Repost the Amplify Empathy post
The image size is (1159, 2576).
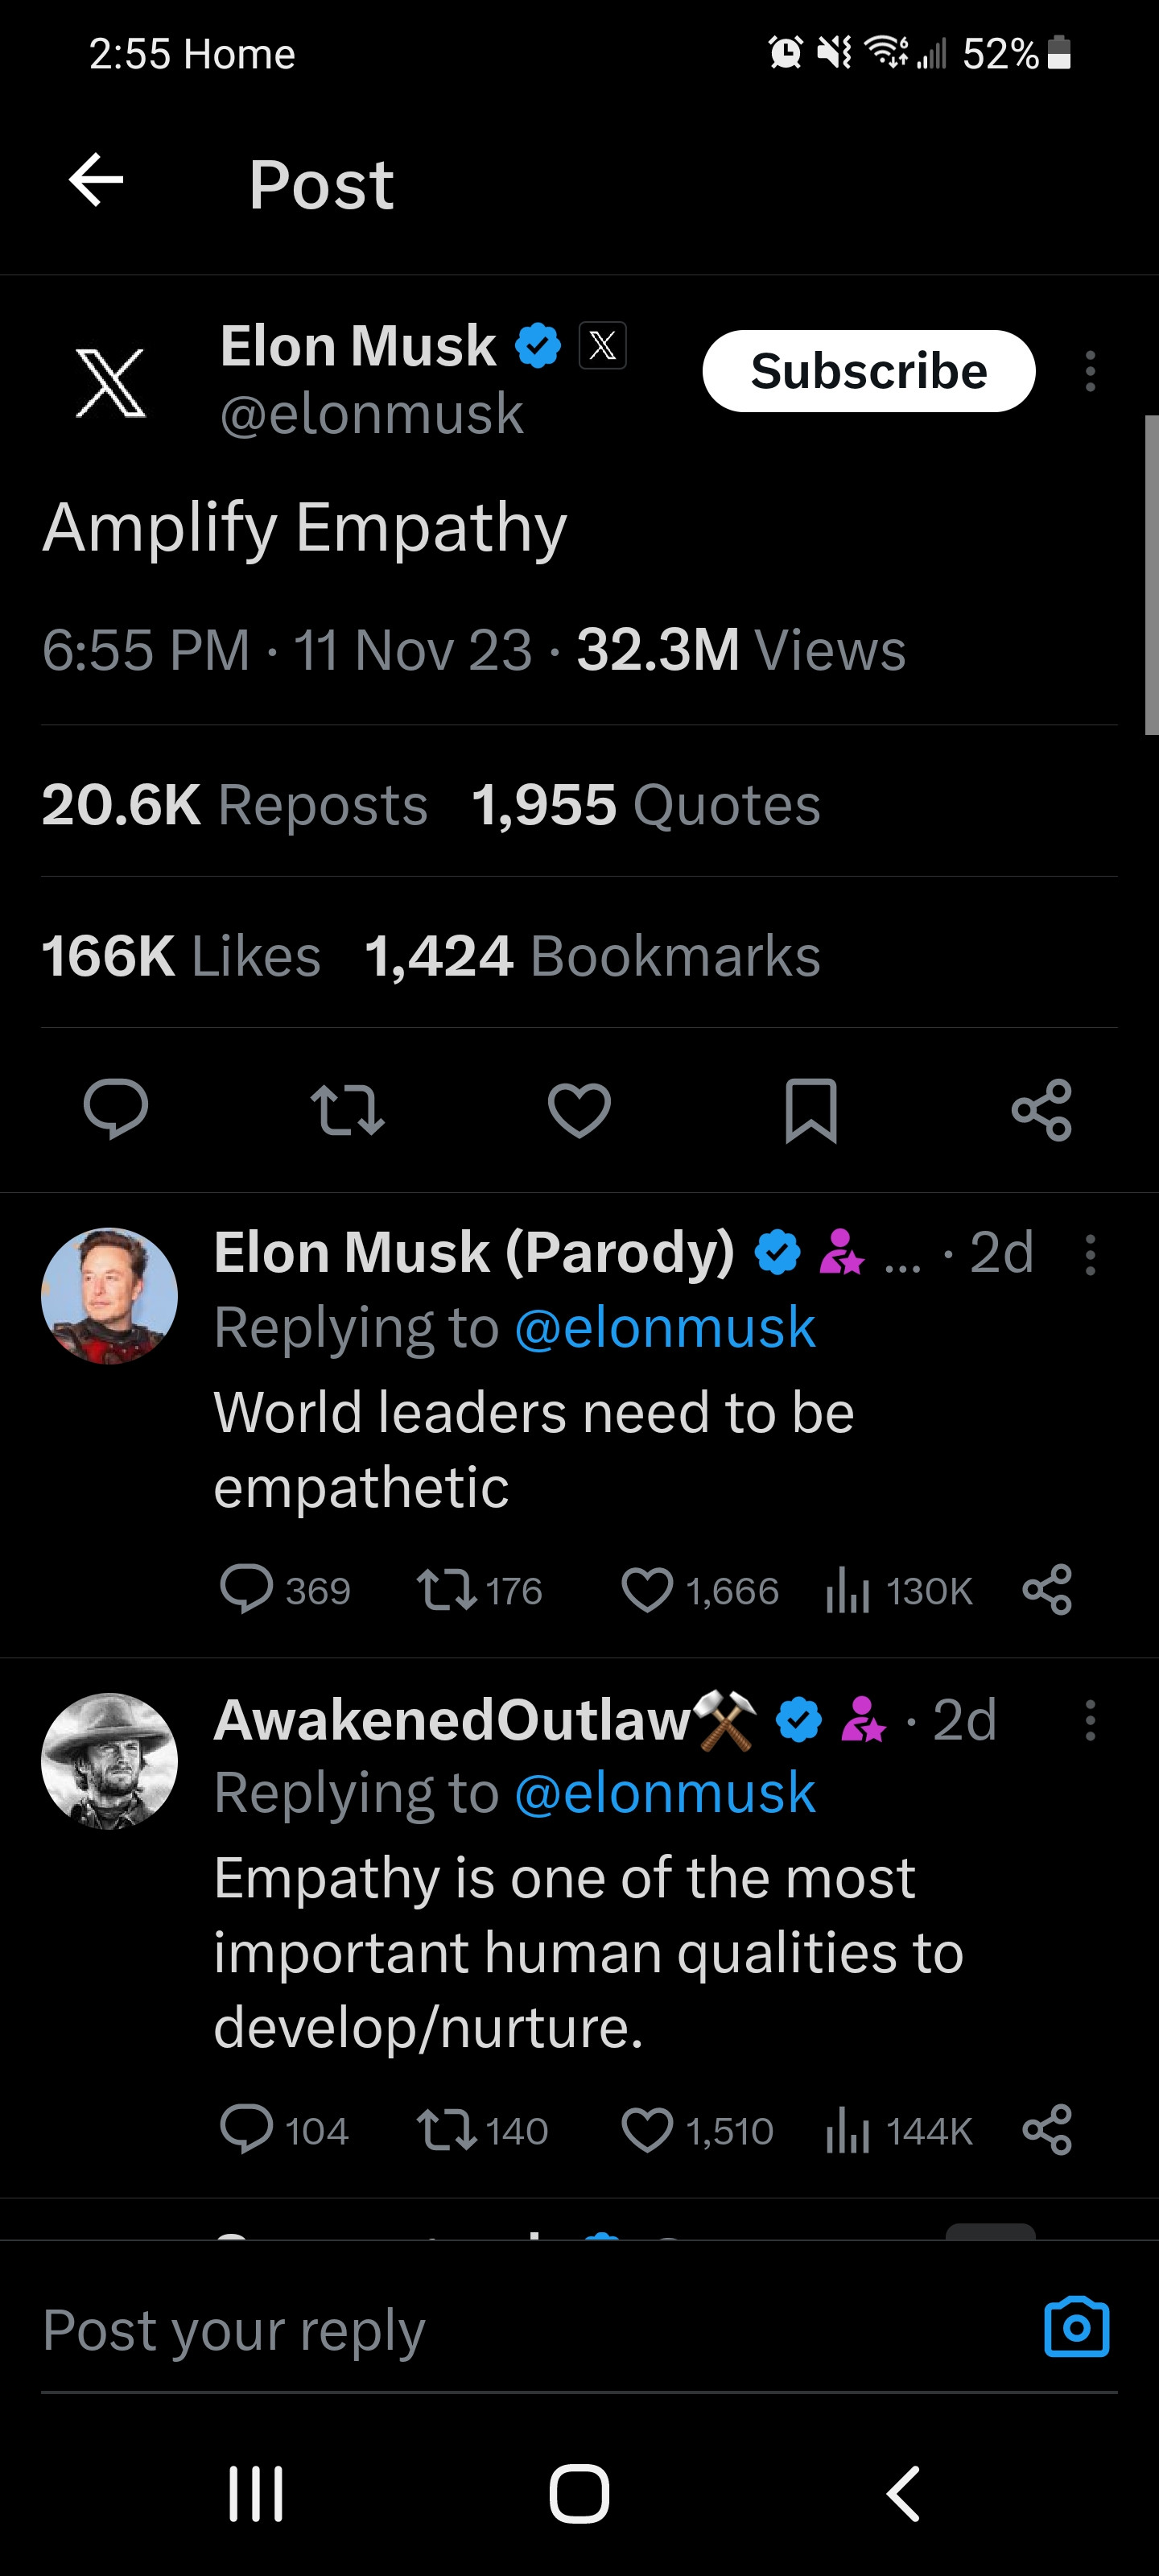[347, 1109]
